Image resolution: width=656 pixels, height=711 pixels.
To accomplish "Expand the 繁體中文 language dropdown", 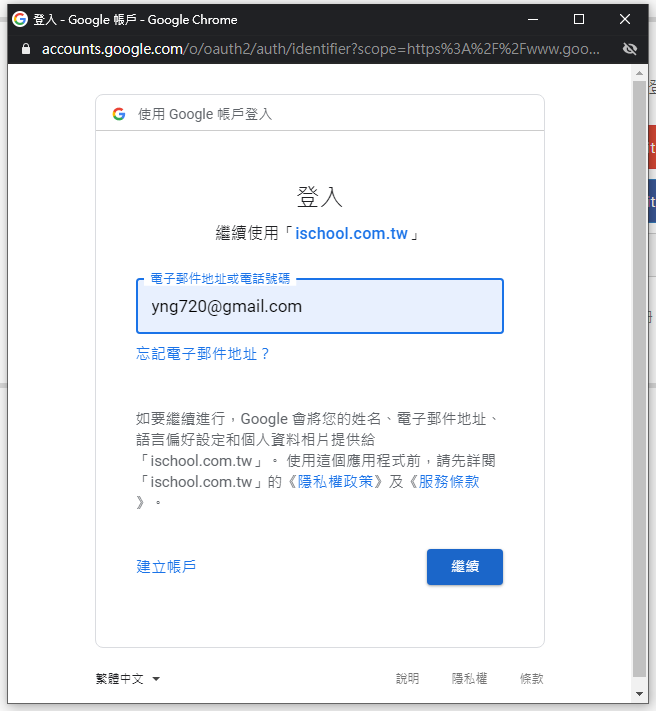I will click(128, 679).
